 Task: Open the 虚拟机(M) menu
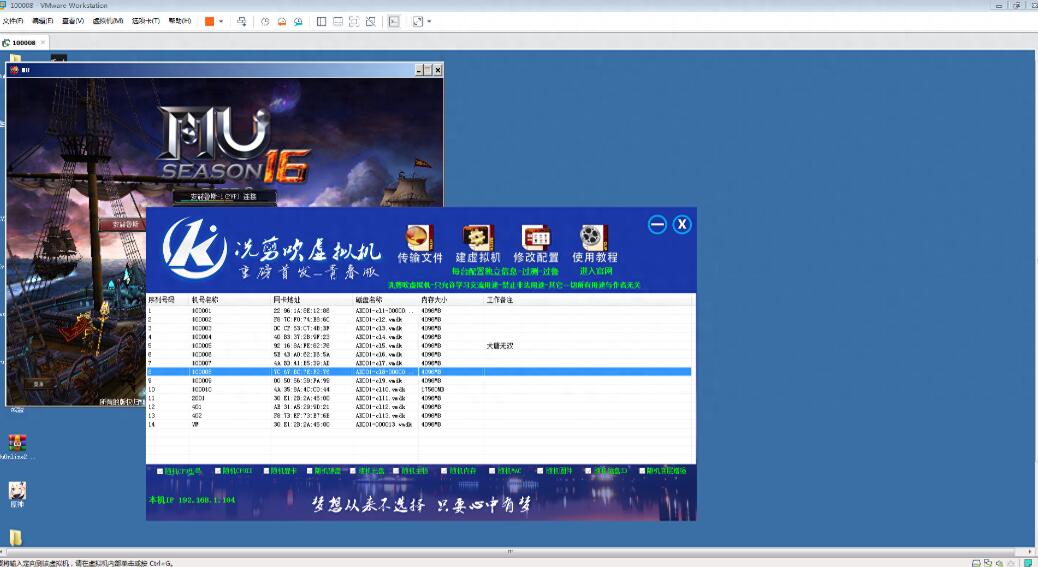pyautogui.click(x=108, y=21)
